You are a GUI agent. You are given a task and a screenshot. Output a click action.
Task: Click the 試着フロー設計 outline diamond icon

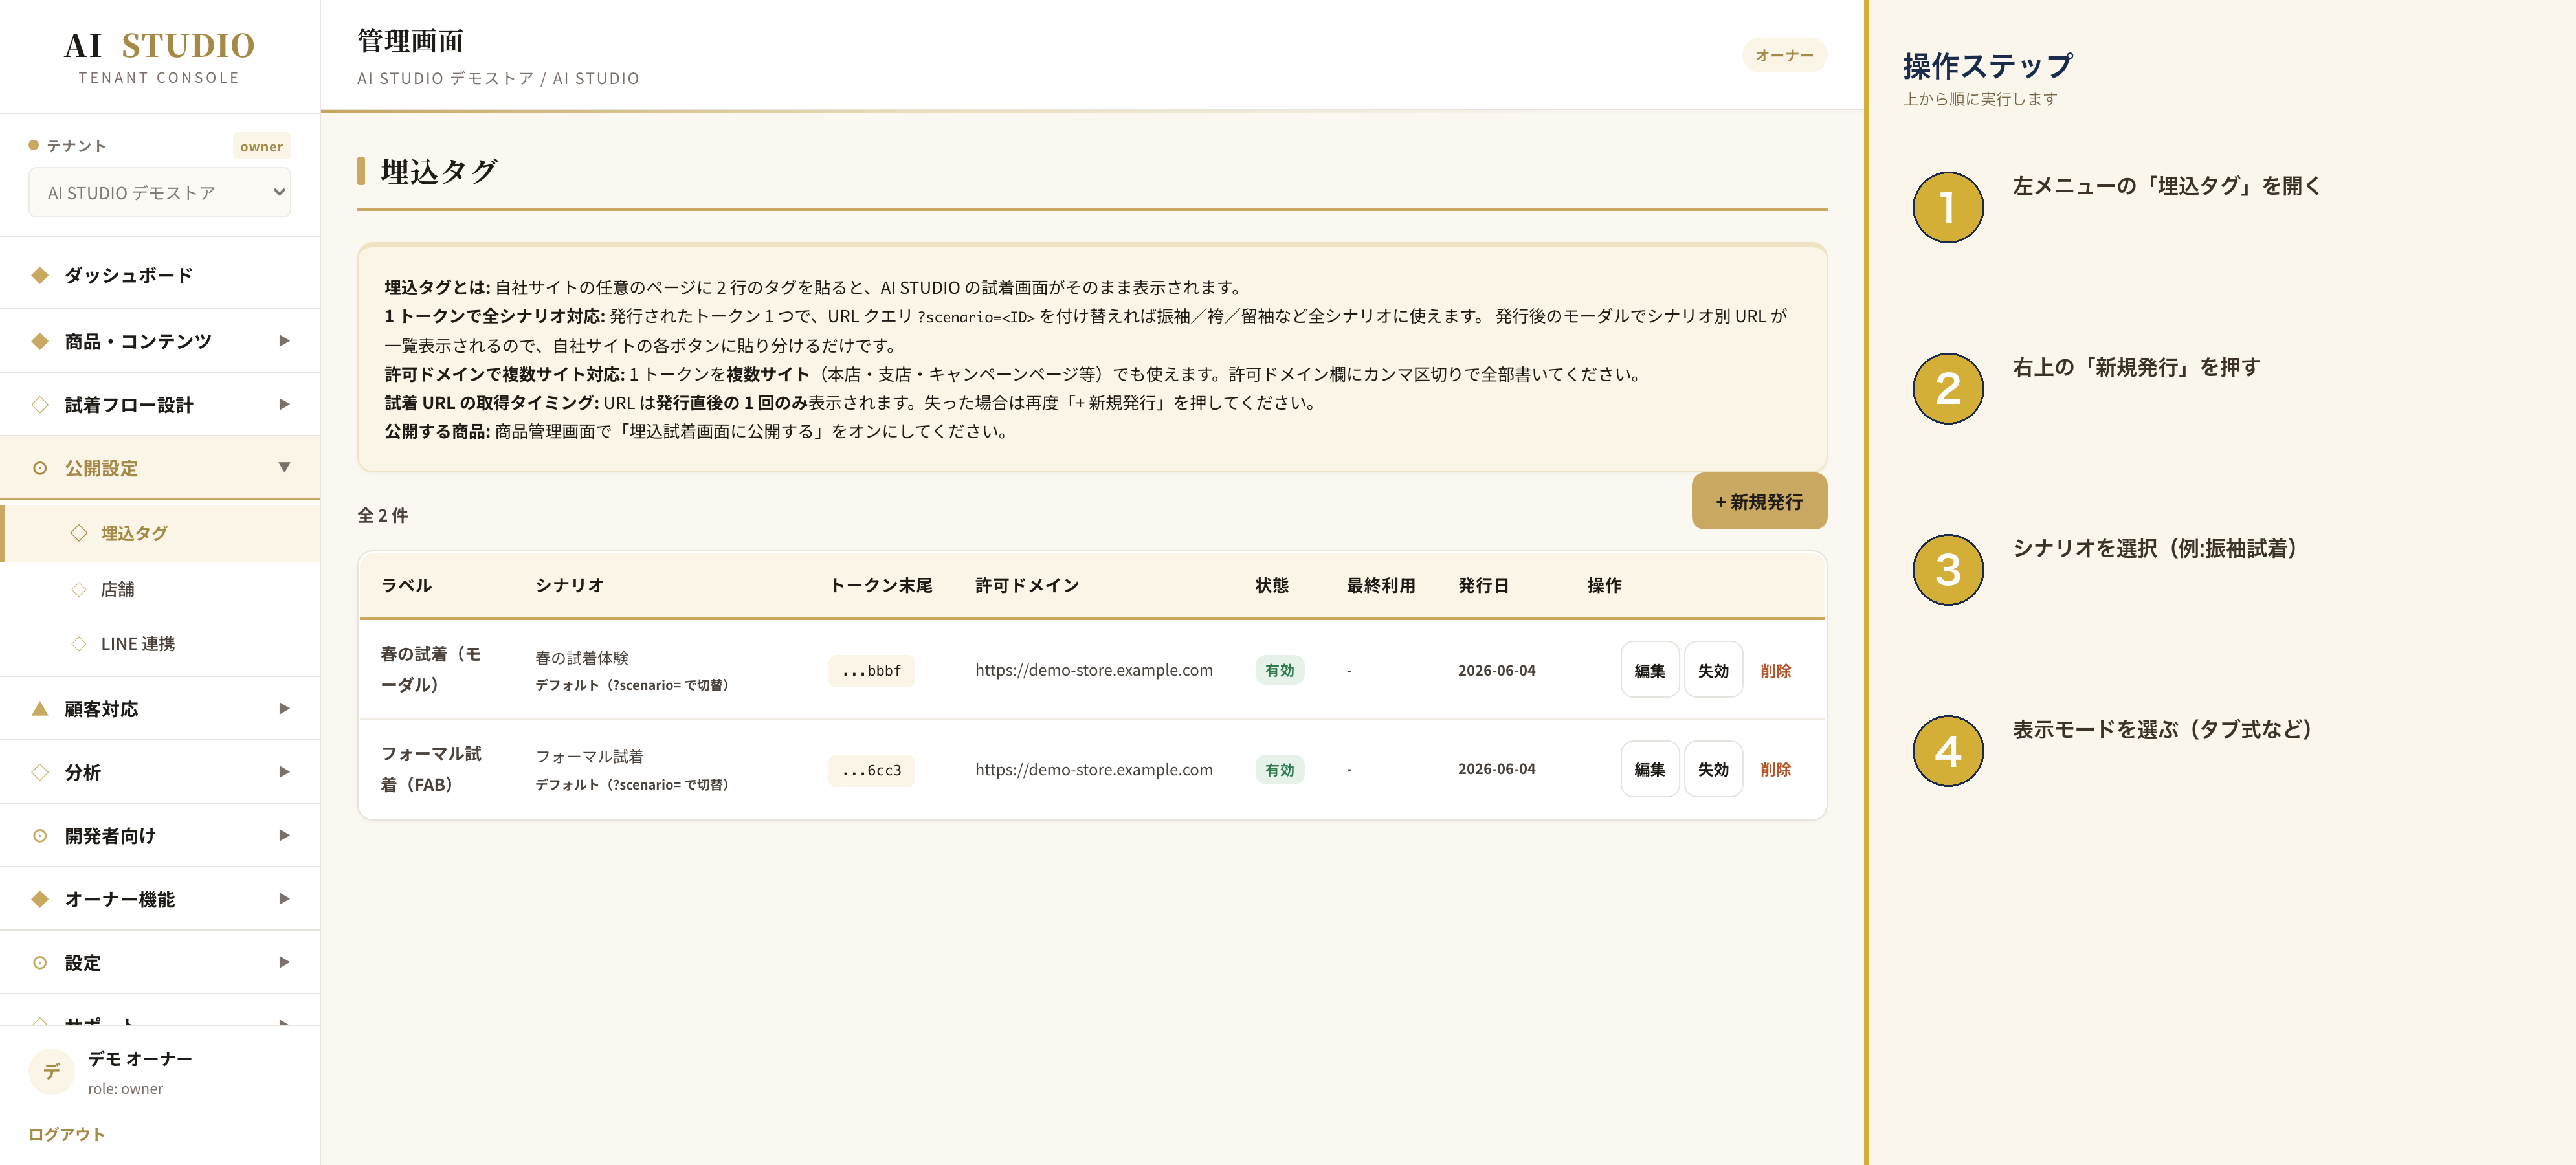pos(40,405)
